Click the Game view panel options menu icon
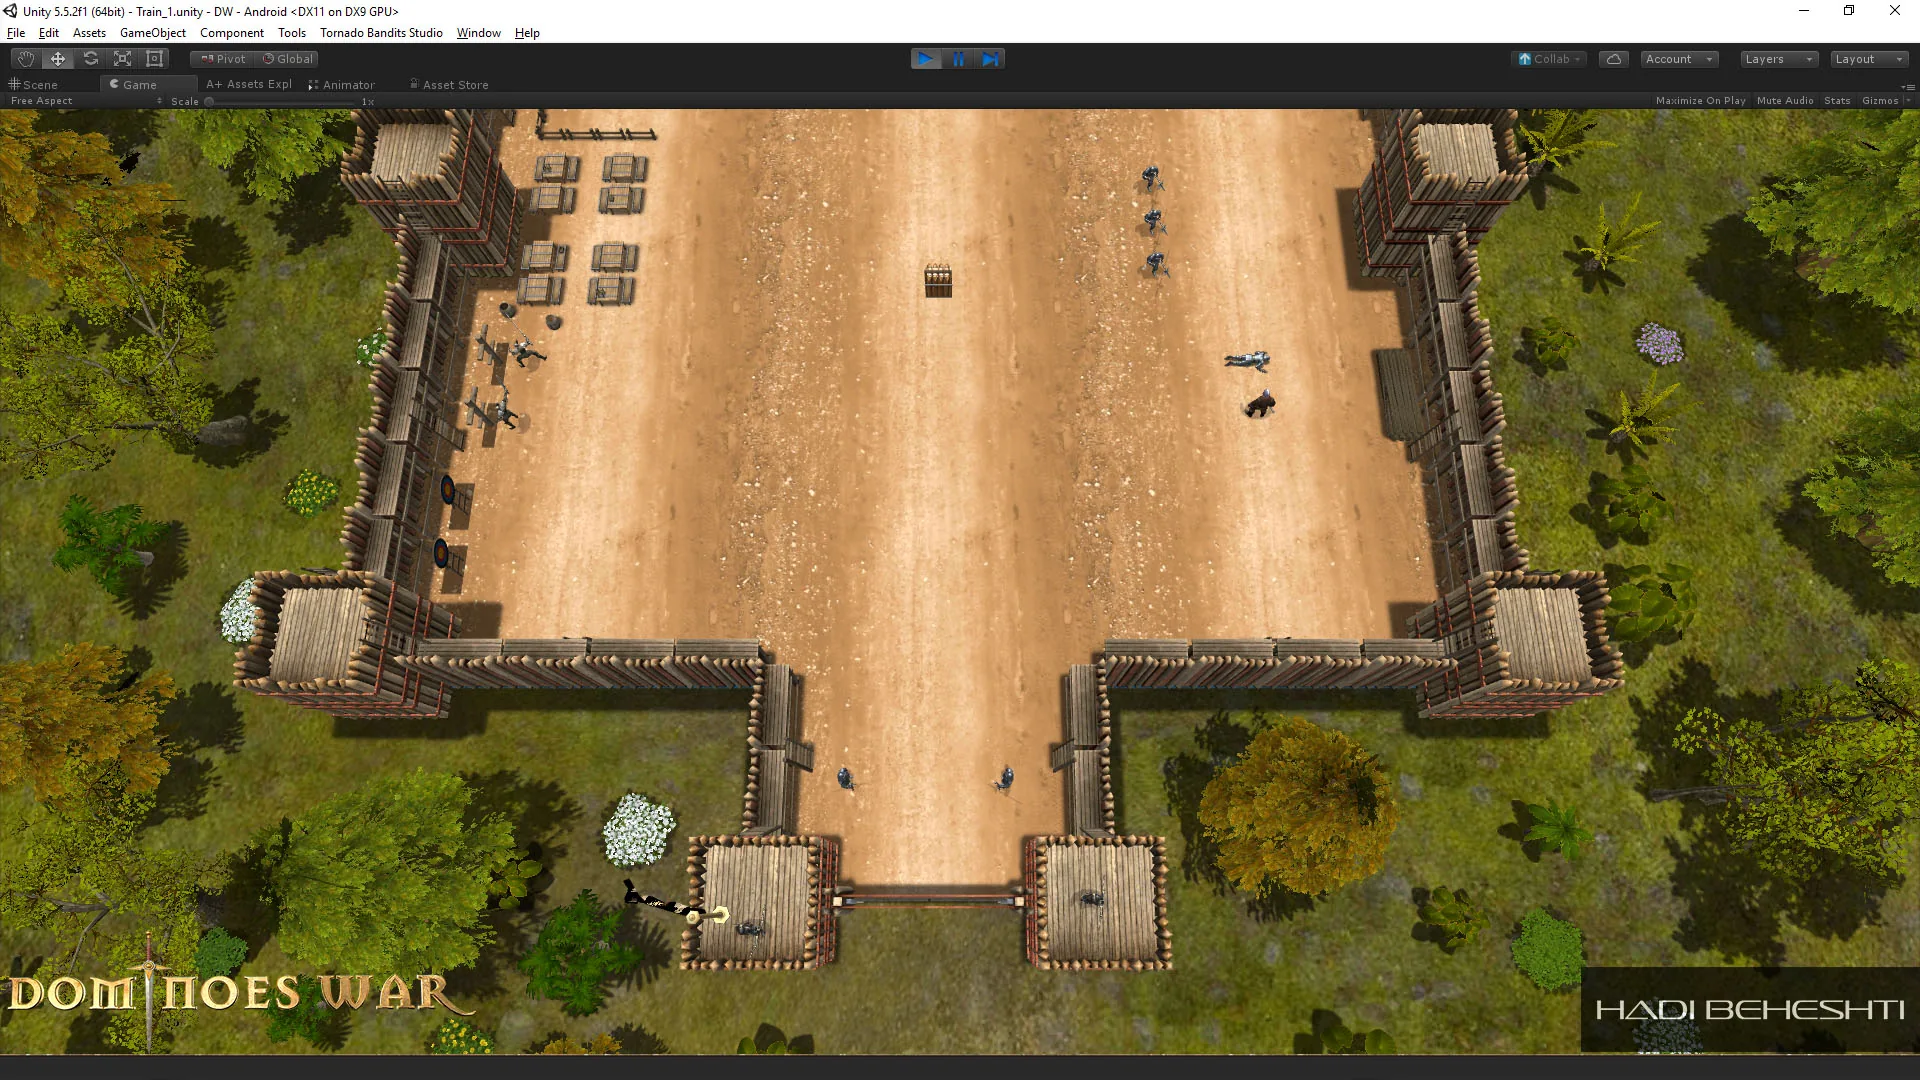 (1907, 87)
